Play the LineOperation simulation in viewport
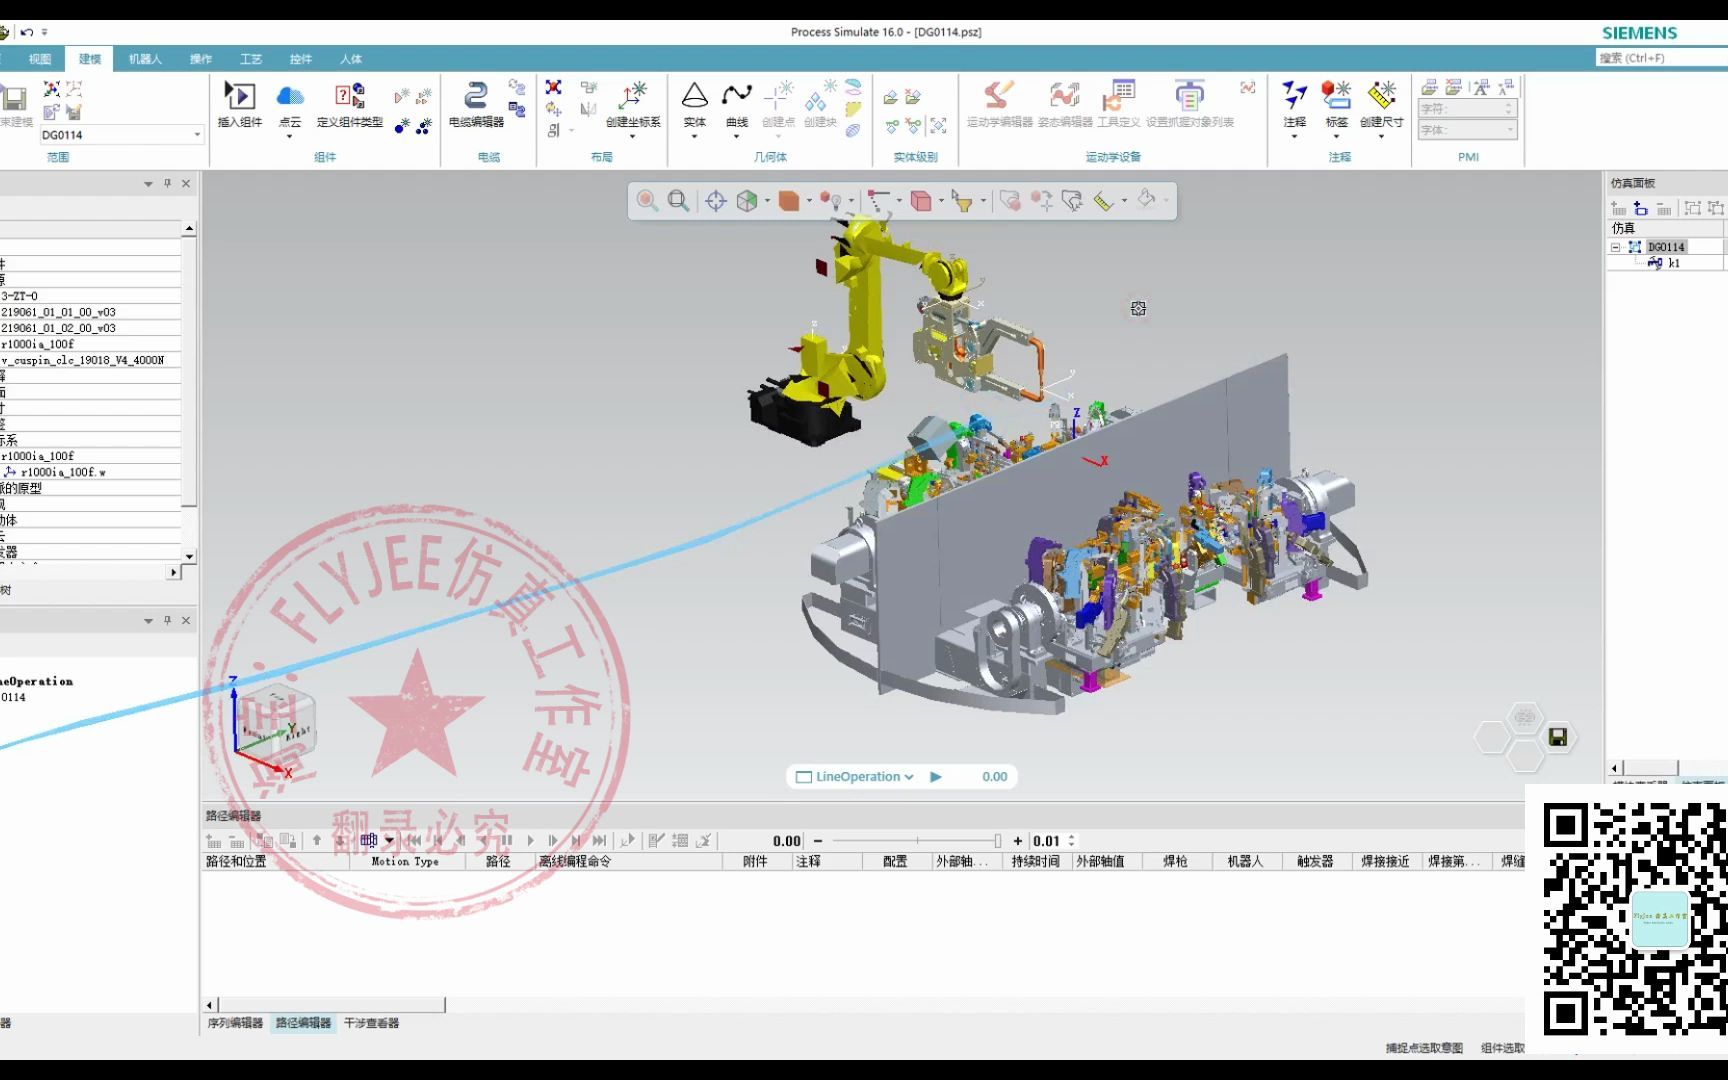The image size is (1728, 1080). pos(936,777)
